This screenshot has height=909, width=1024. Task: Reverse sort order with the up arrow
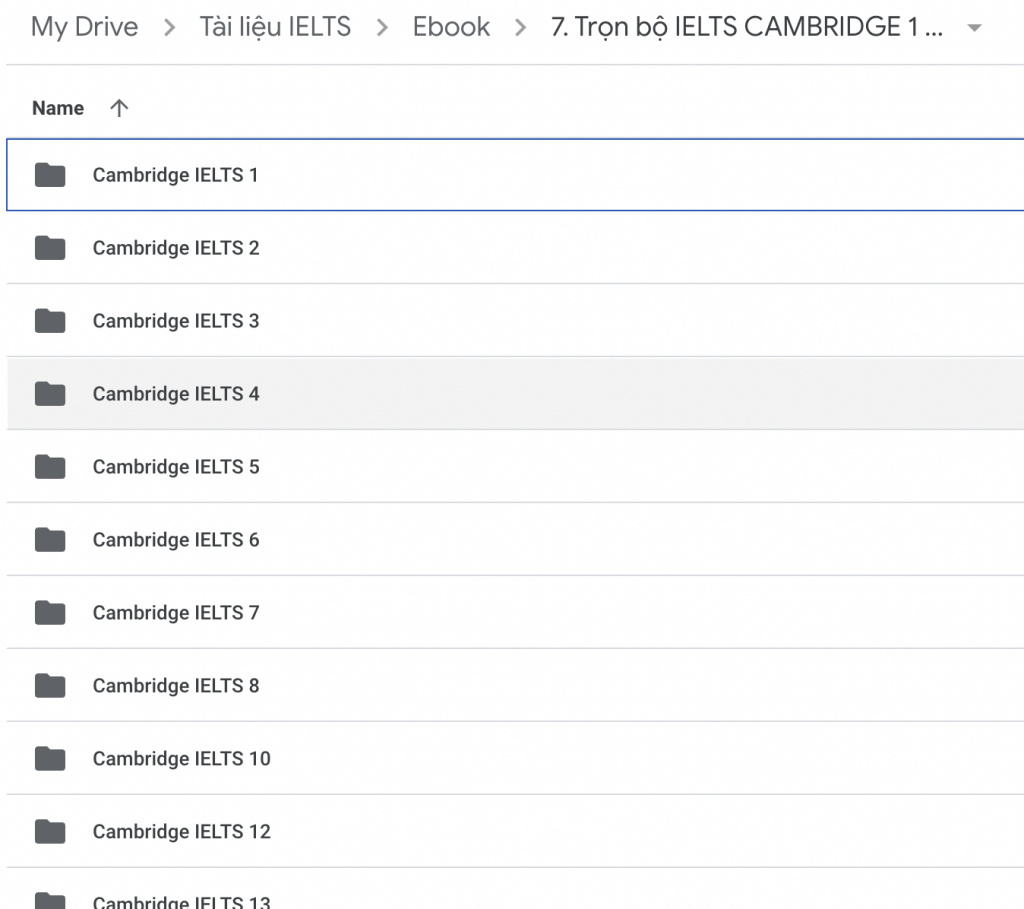(x=119, y=108)
